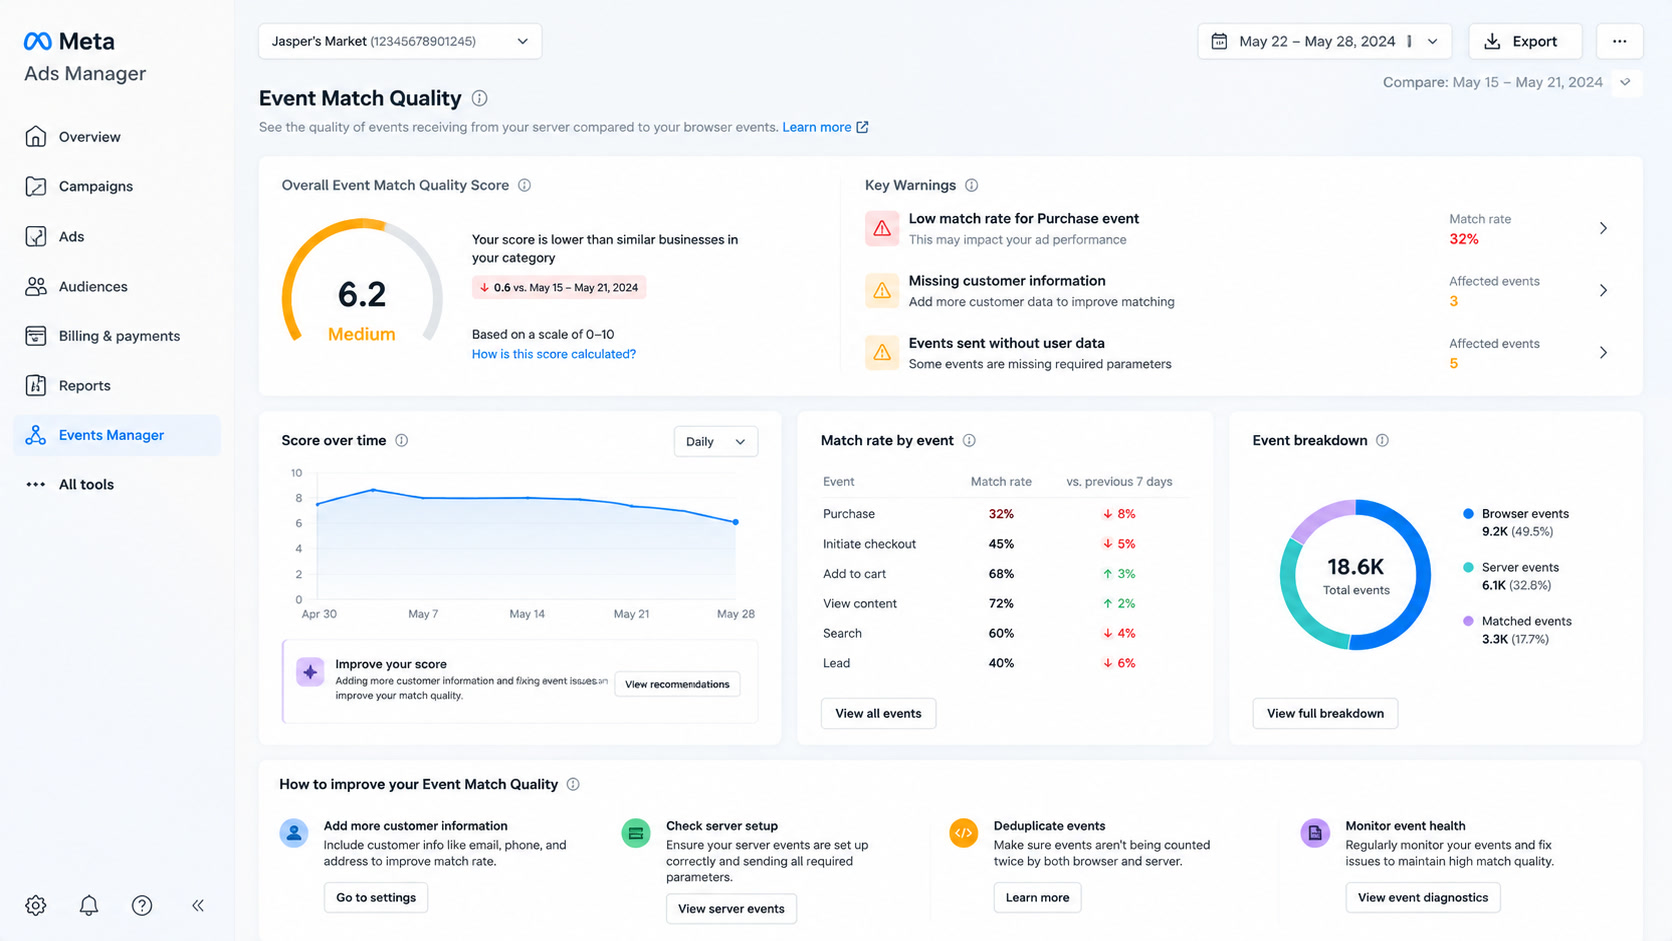Open the more options ellipsis menu
This screenshot has width=1672, height=941.
(x=1620, y=41)
